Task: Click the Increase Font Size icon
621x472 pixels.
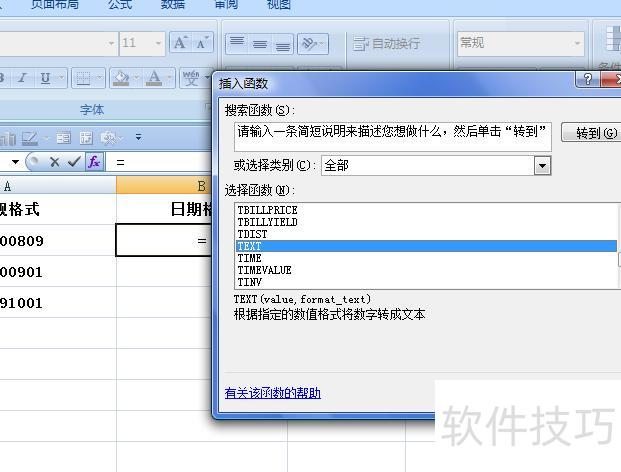Action: 181,43
